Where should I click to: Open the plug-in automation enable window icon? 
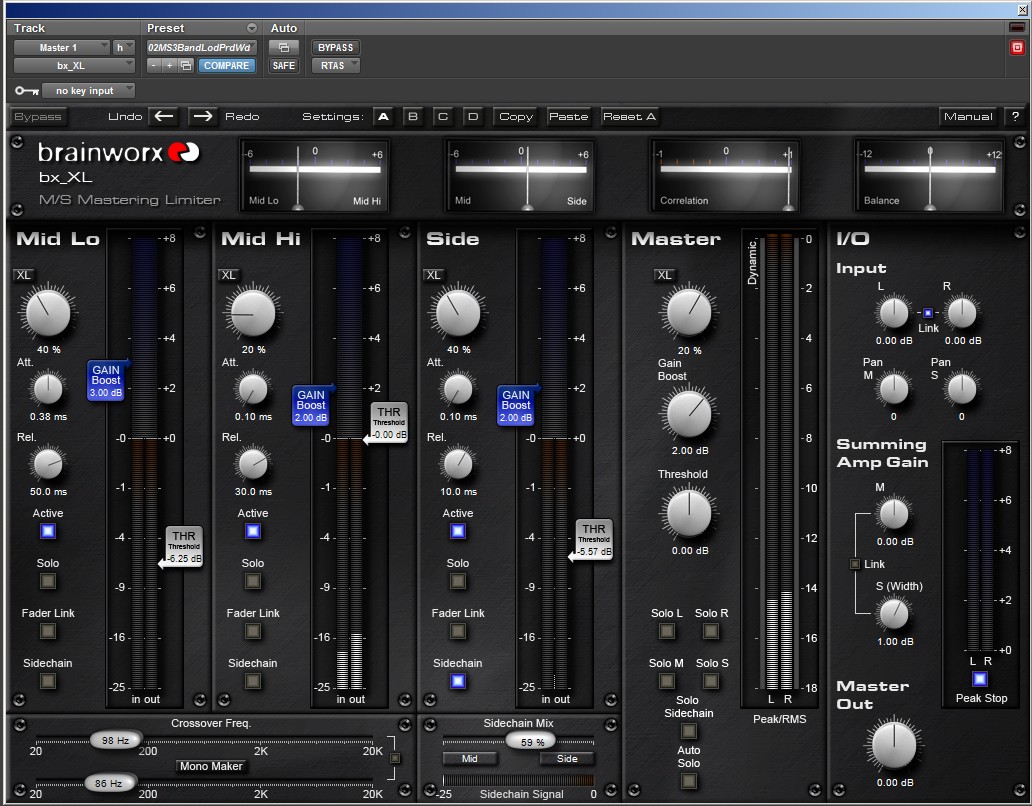(x=284, y=47)
